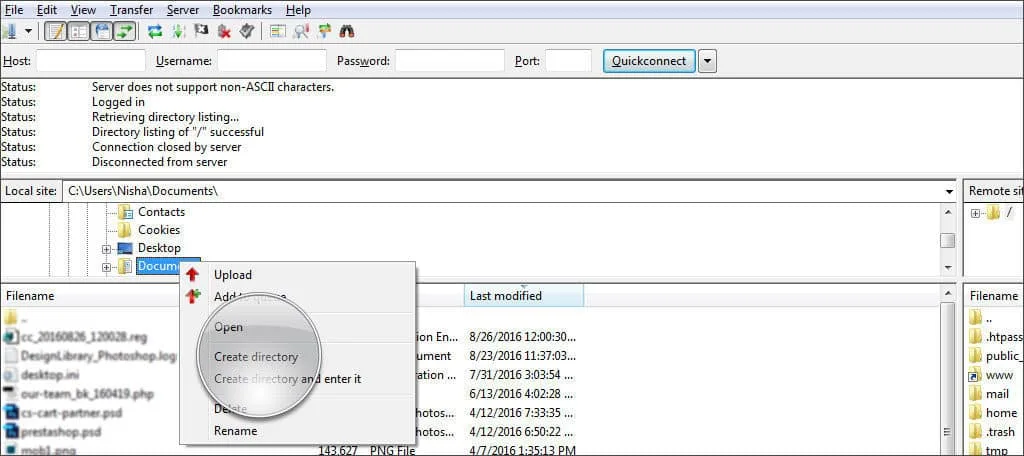Image resolution: width=1024 pixels, height=456 pixels.
Task: Click the Quickconnect button
Action: tap(648, 61)
